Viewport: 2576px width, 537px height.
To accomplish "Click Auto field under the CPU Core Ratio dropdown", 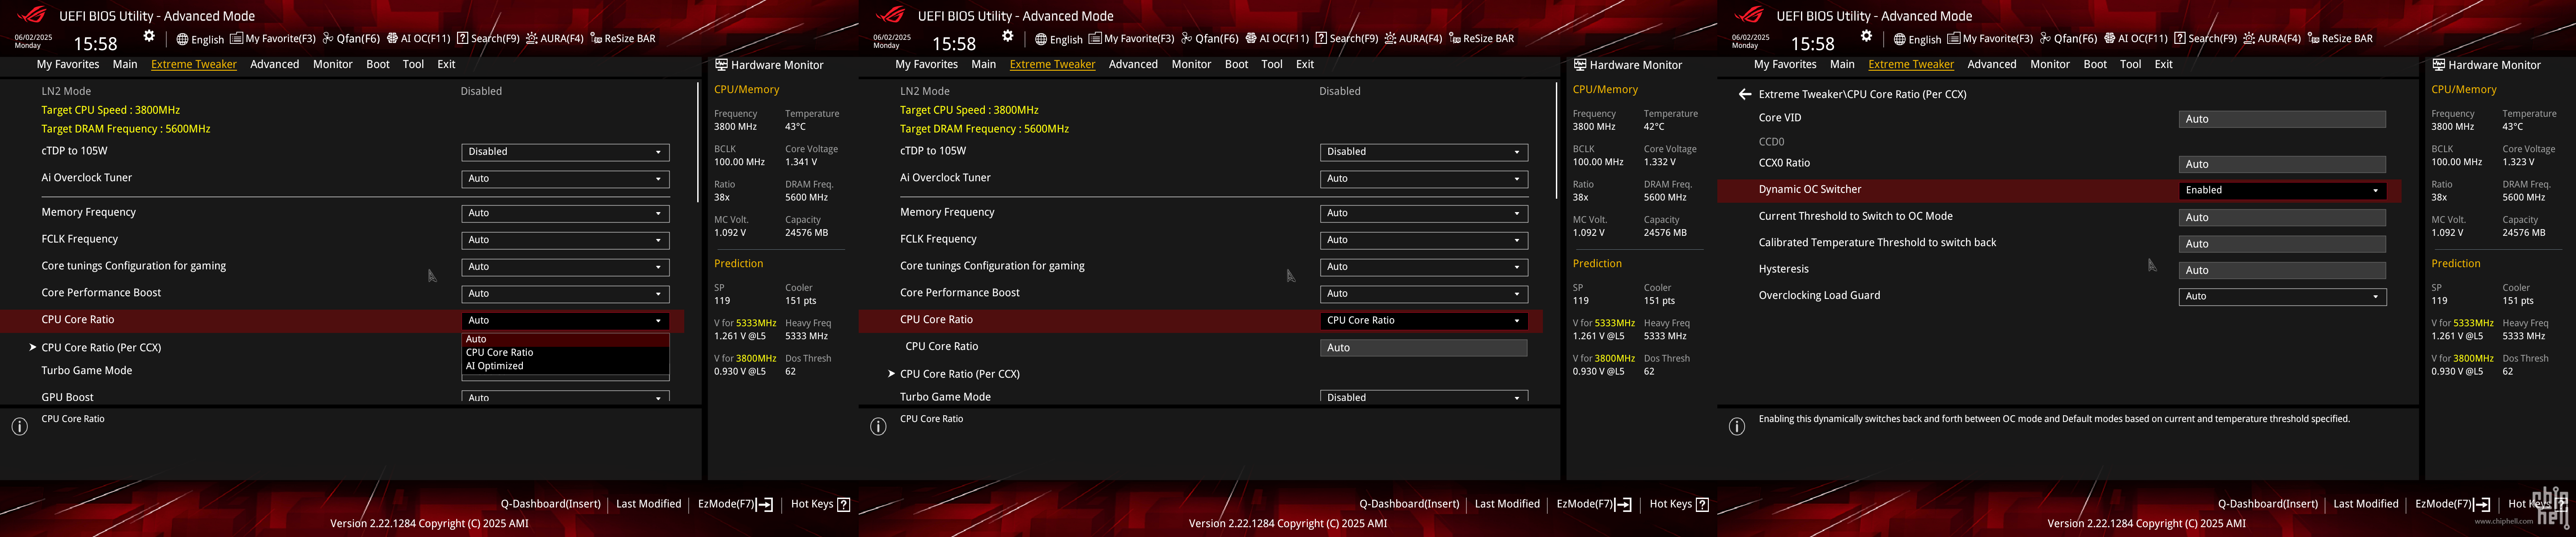I will click(x=1423, y=348).
